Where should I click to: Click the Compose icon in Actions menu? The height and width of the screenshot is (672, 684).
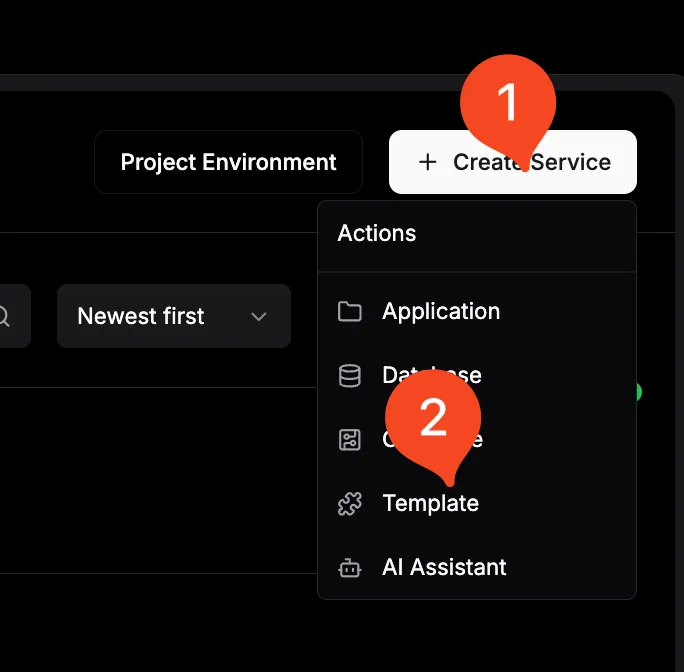pyautogui.click(x=350, y=440)
